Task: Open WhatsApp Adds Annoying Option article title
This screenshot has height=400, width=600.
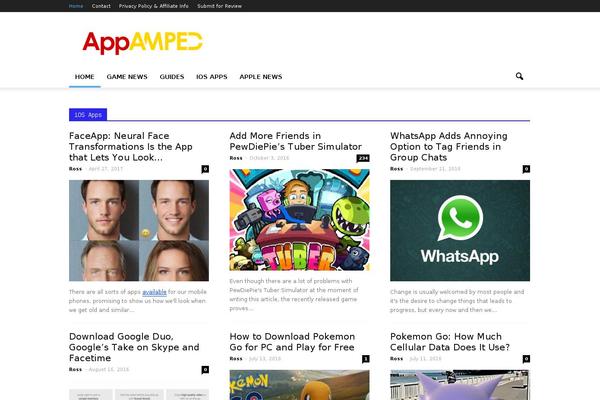Action: tap(448, 147)
